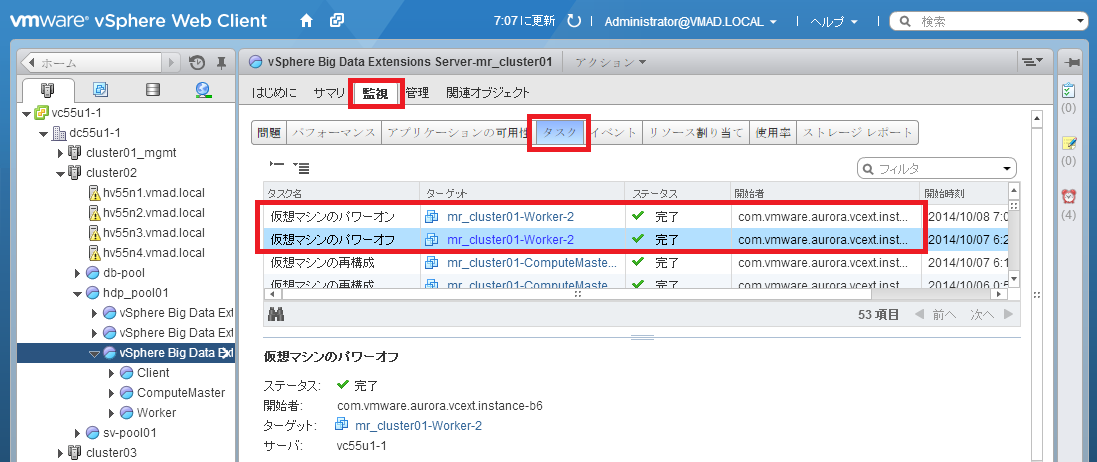Open the alarms icon in right sidebar
1097x462 pixels.
click(1068, 196)
